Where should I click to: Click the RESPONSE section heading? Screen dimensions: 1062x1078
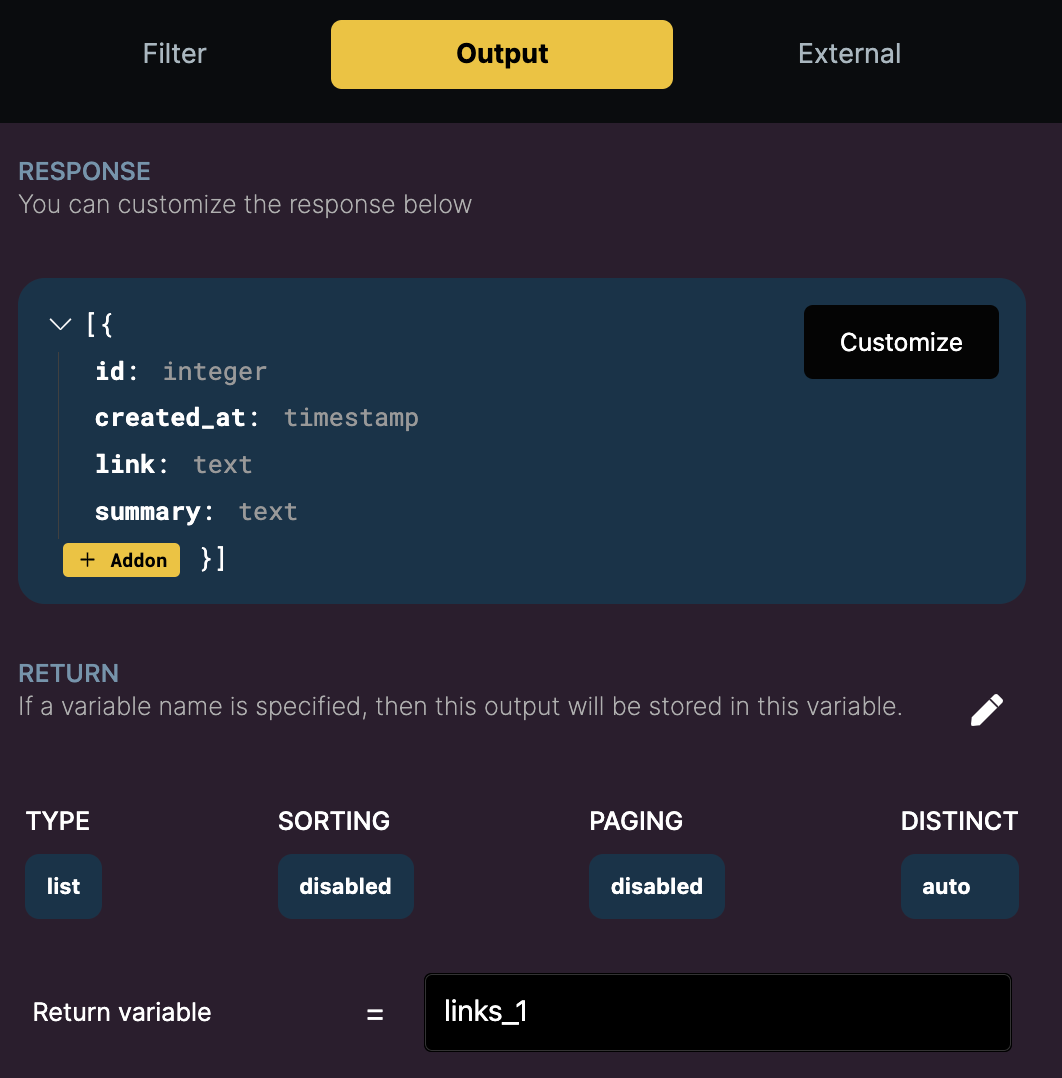click(85, 171)
